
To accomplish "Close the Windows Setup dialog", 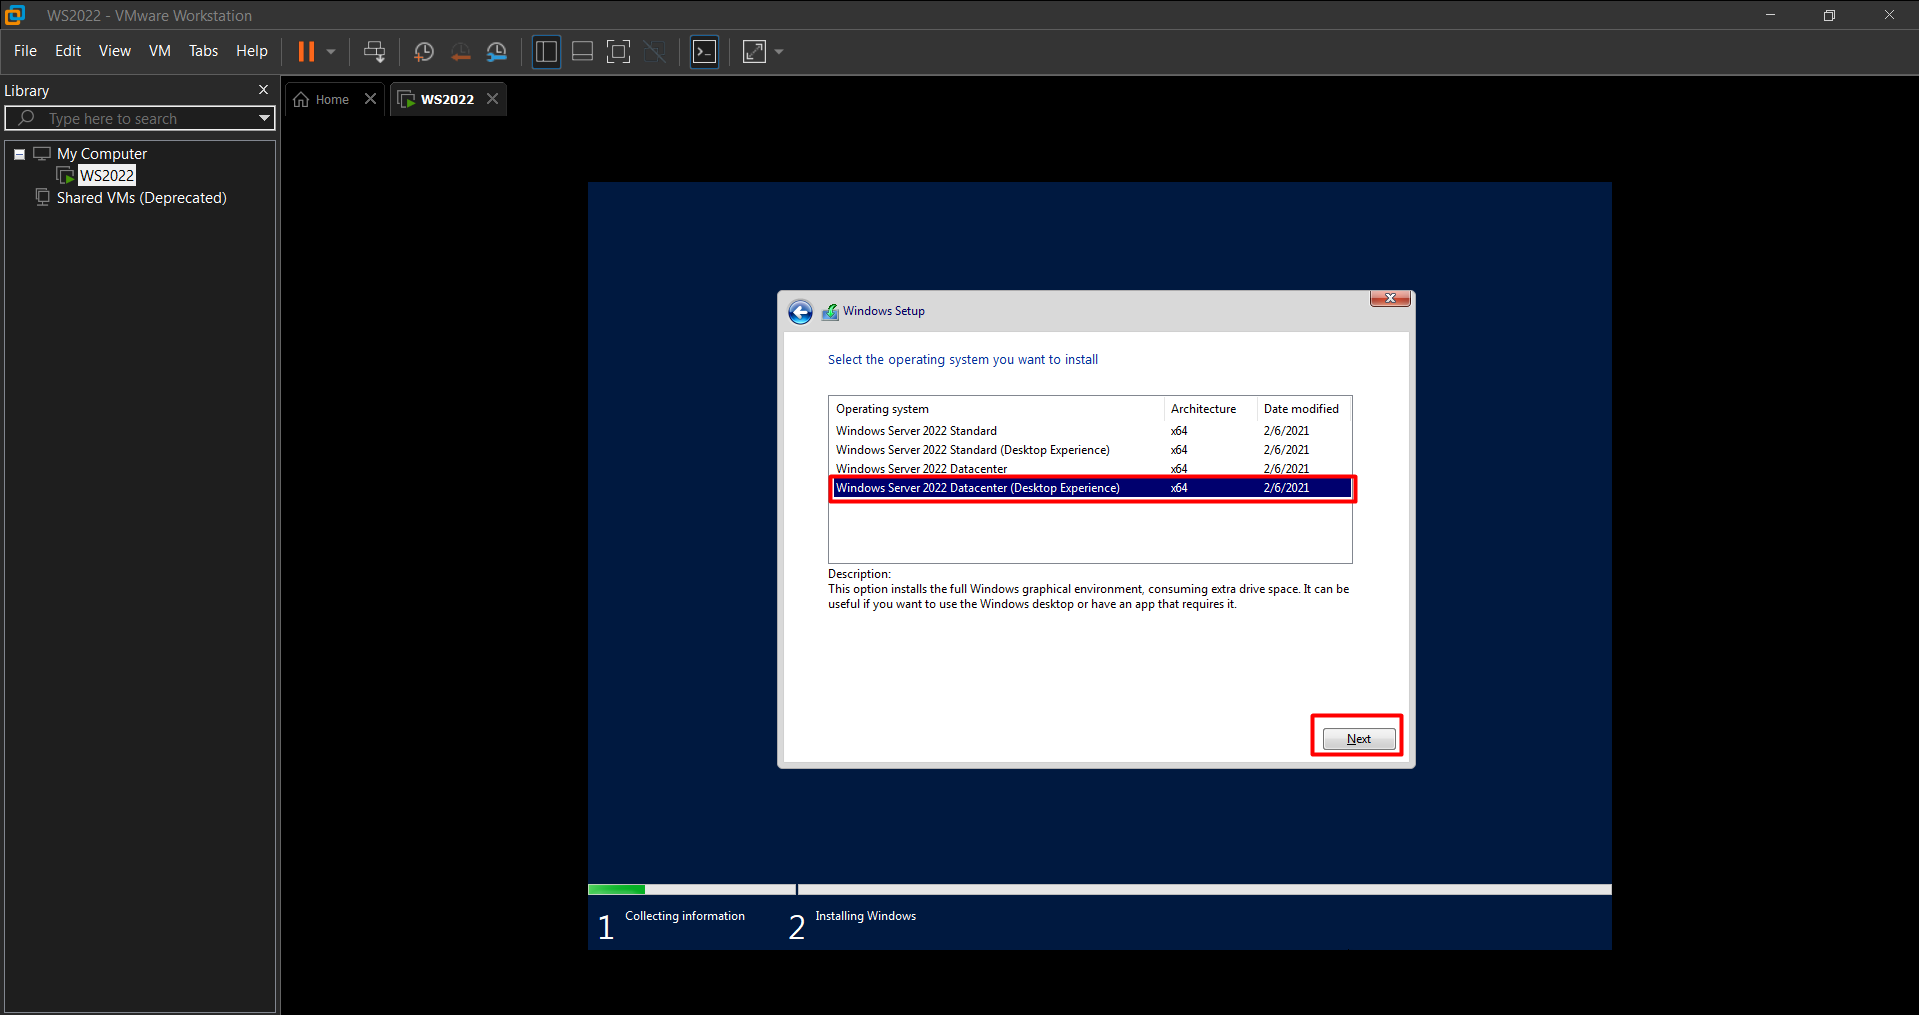I will tap(1390, 298).
